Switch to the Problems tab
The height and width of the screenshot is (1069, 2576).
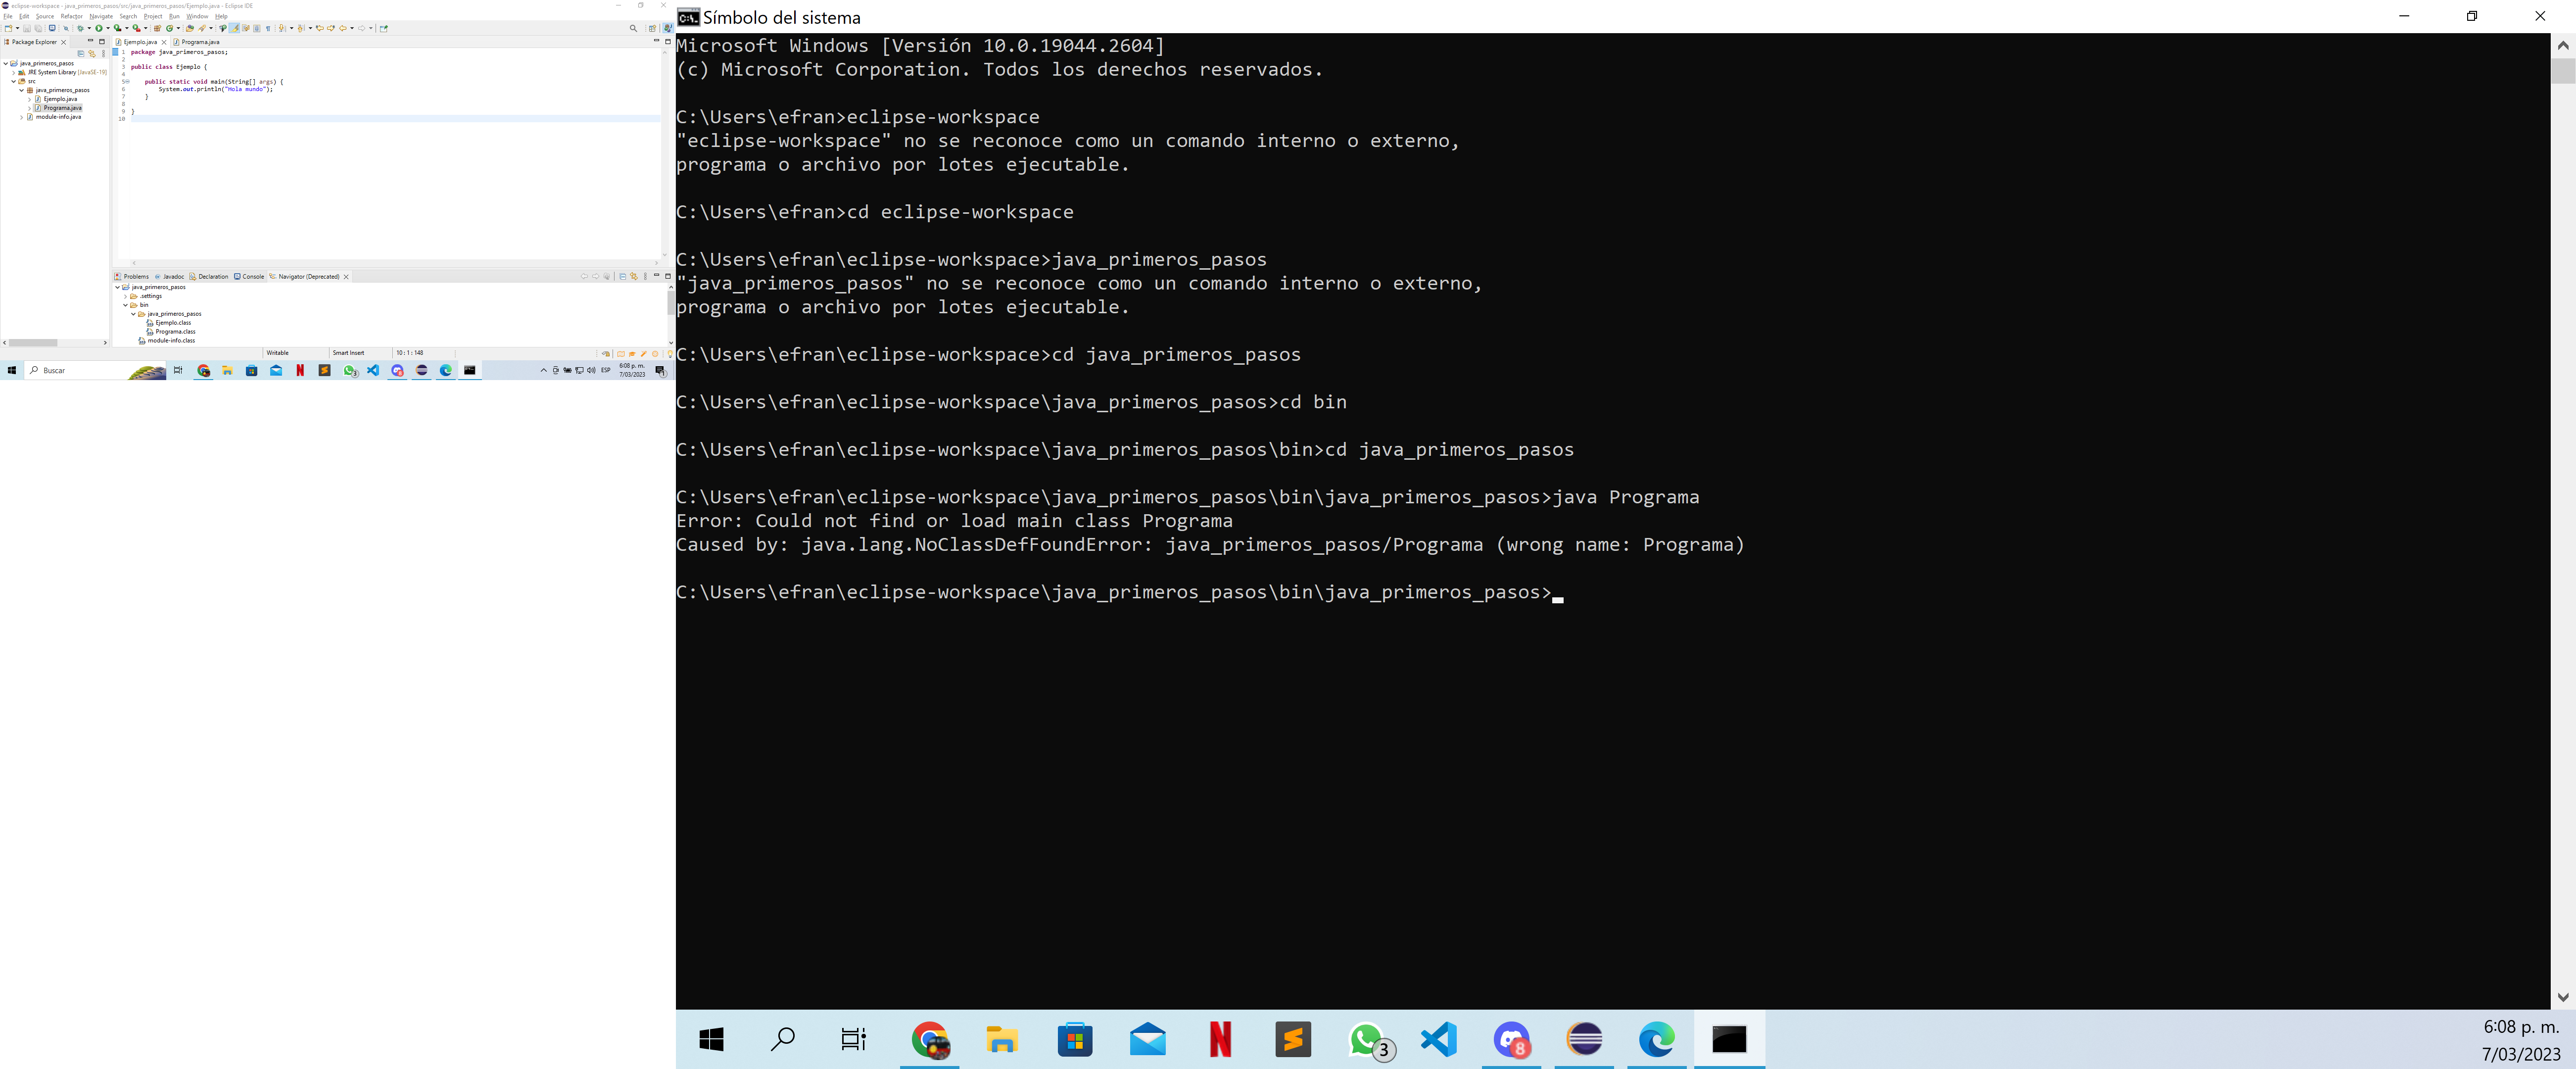[x=132, y=277]
